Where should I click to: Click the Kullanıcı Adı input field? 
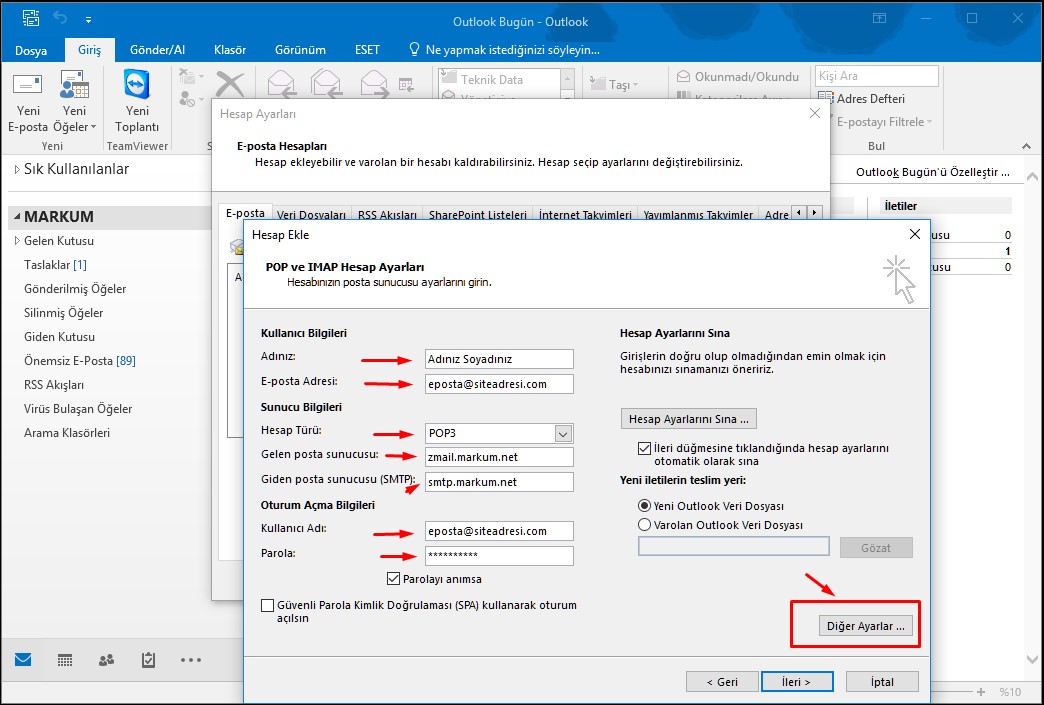(x=499, y=531)
